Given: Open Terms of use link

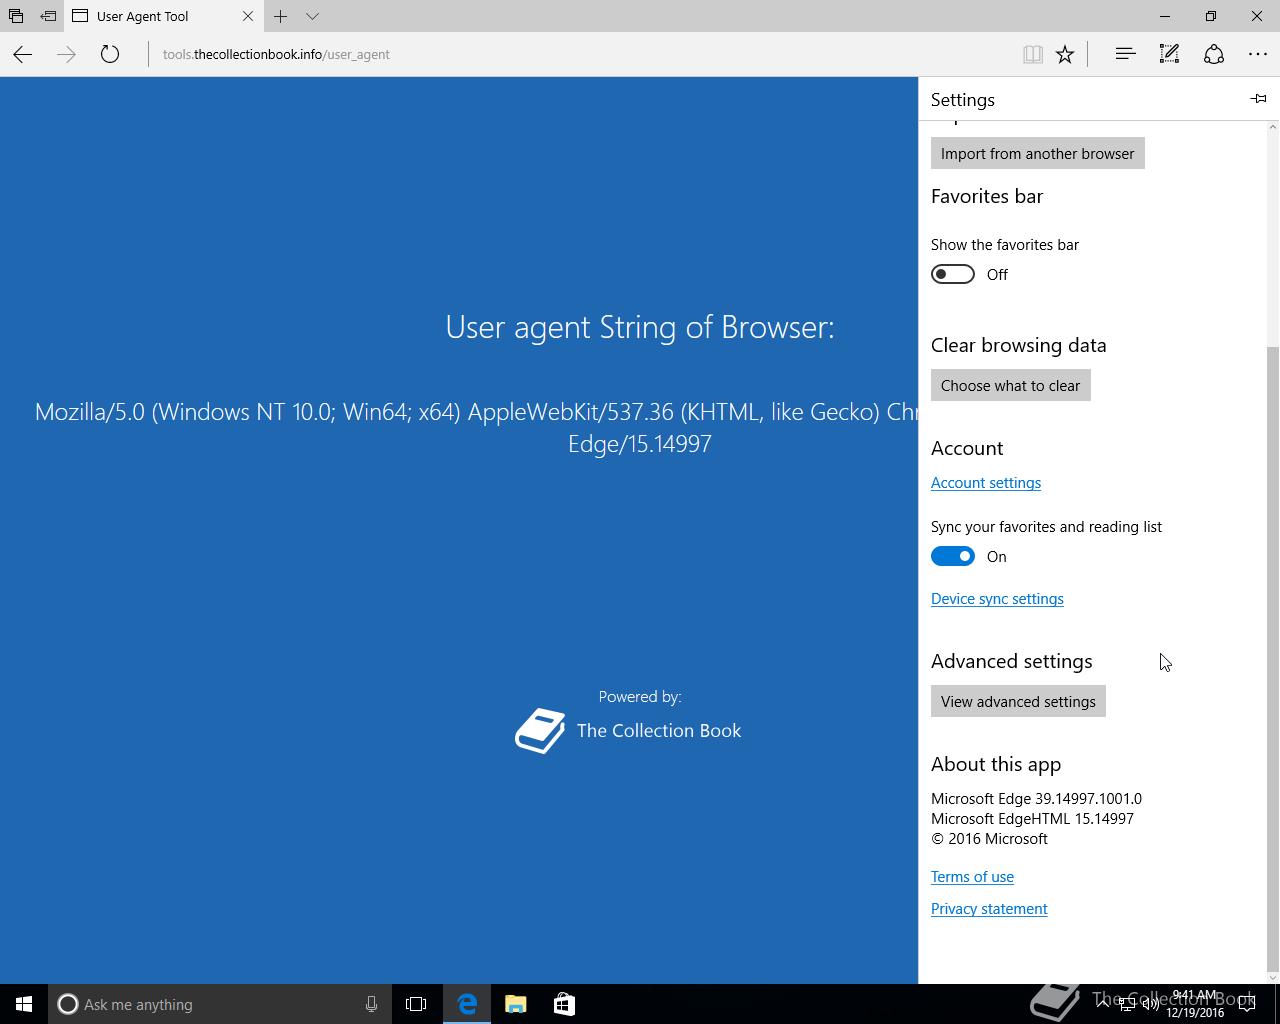Looking at the screenshot, I should pos(972,876).
